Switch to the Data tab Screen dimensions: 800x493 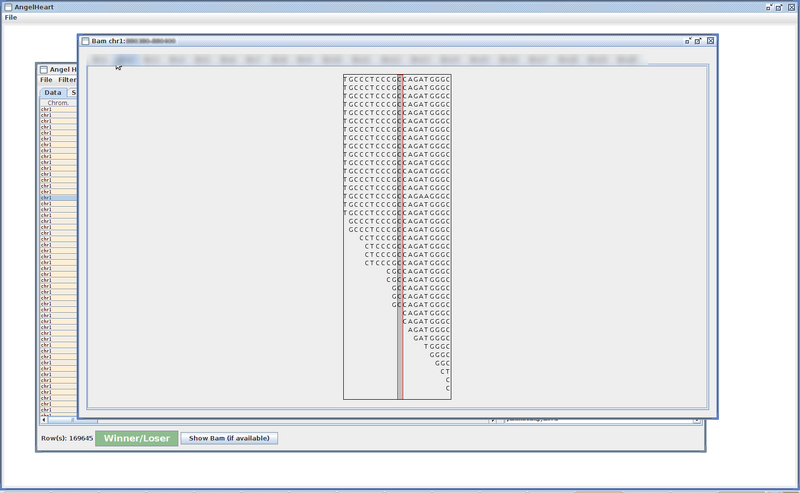tap(52, 92)
